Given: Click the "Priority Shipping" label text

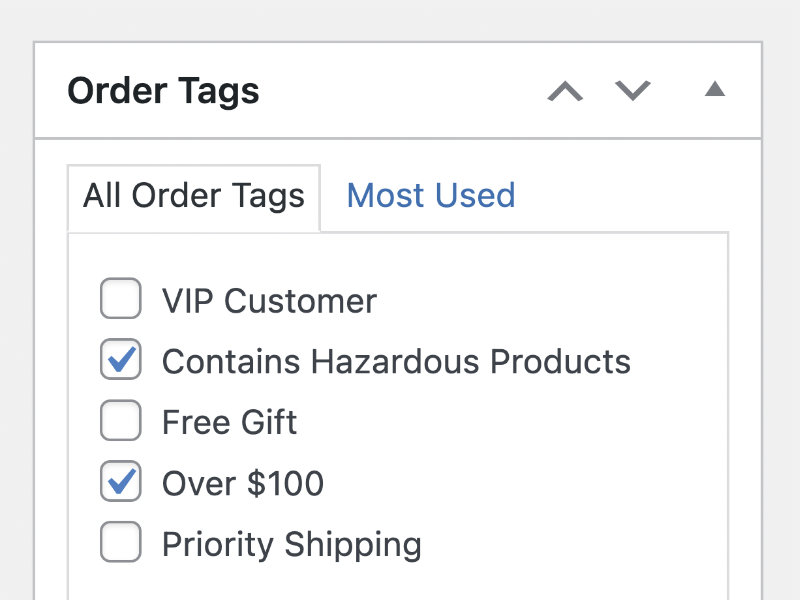Looking at the screenshot, I should [291, 545].
